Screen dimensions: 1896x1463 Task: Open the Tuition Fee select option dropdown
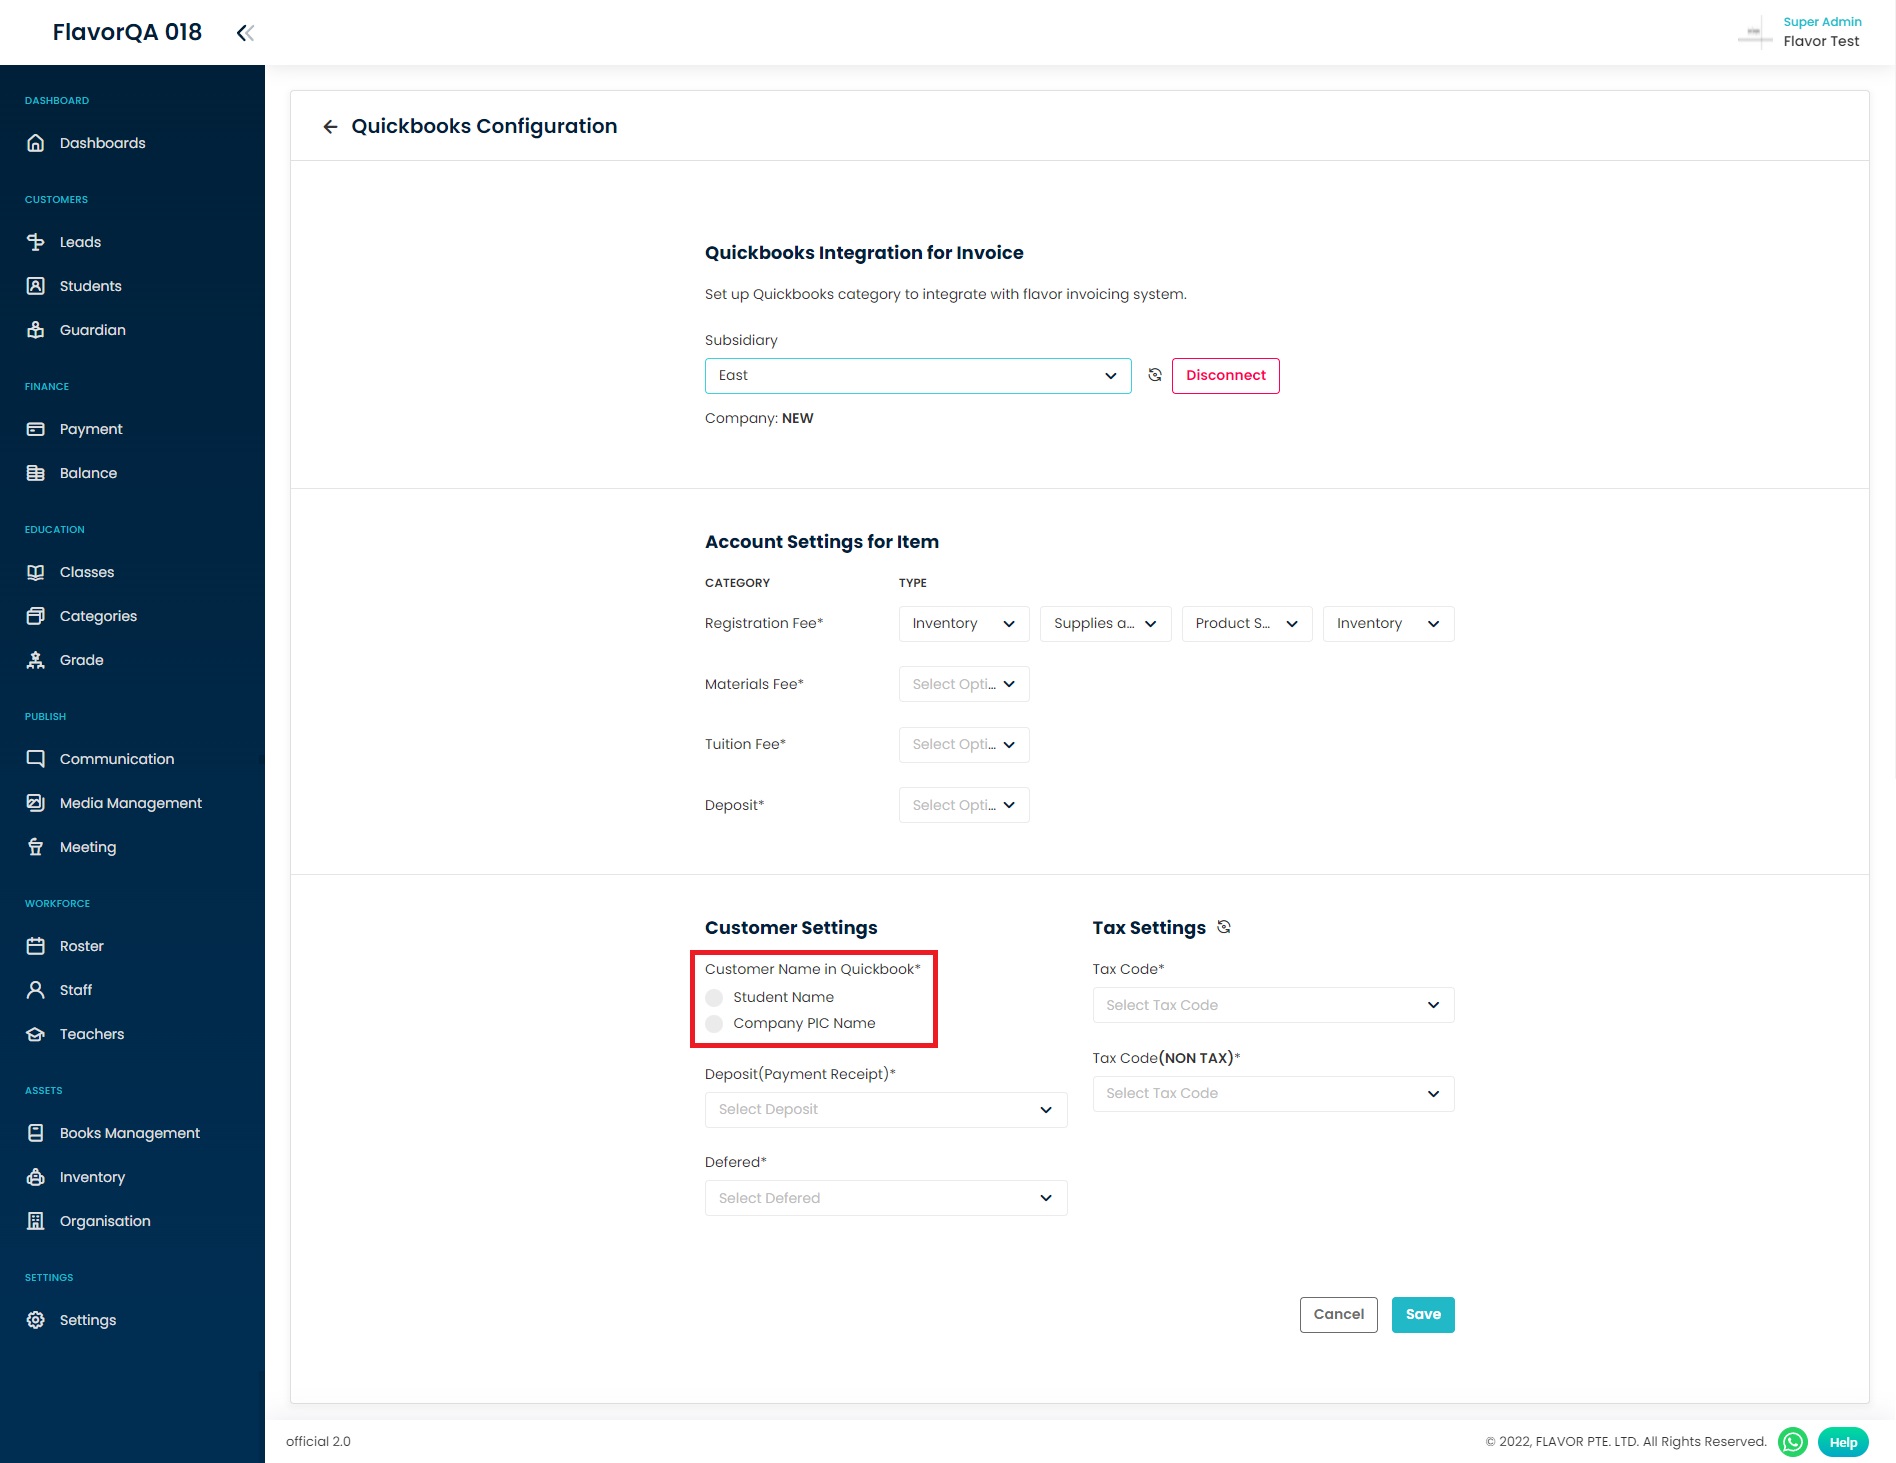[964, 745]
